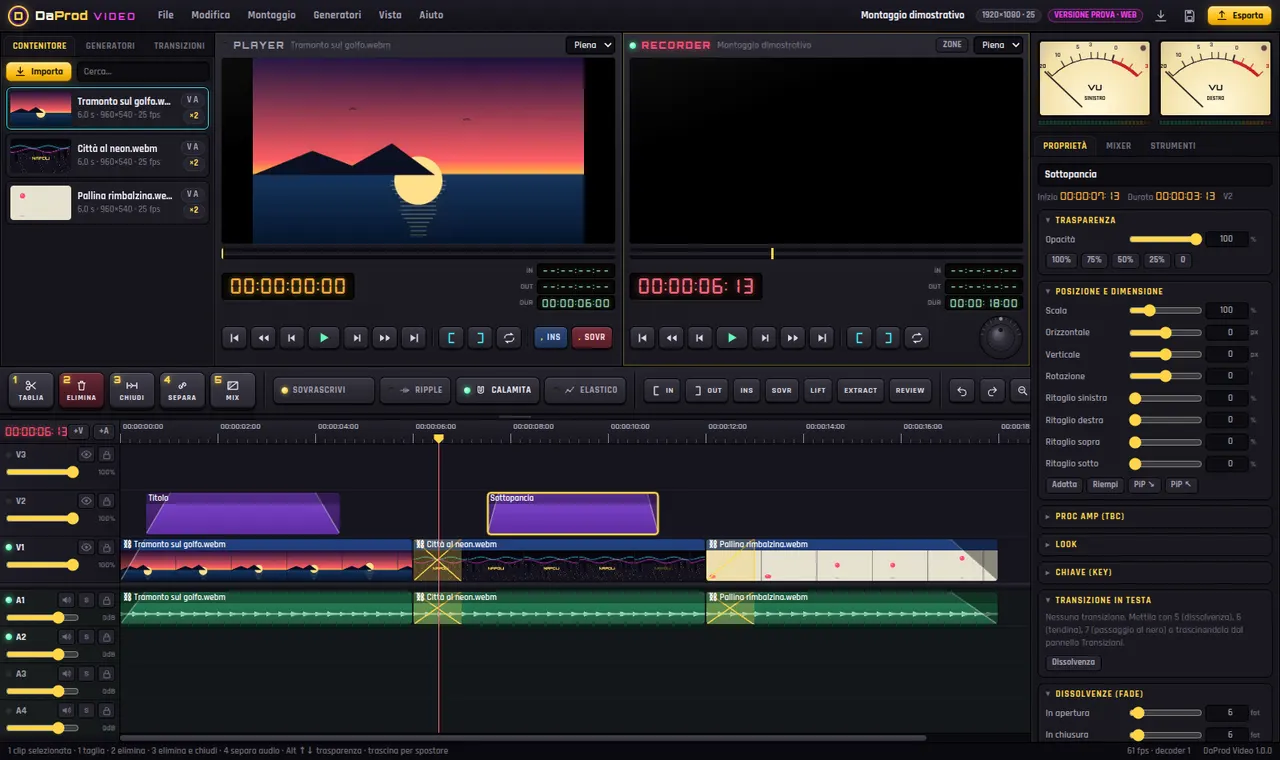Select the Mix transition tool

pos(232,390)
